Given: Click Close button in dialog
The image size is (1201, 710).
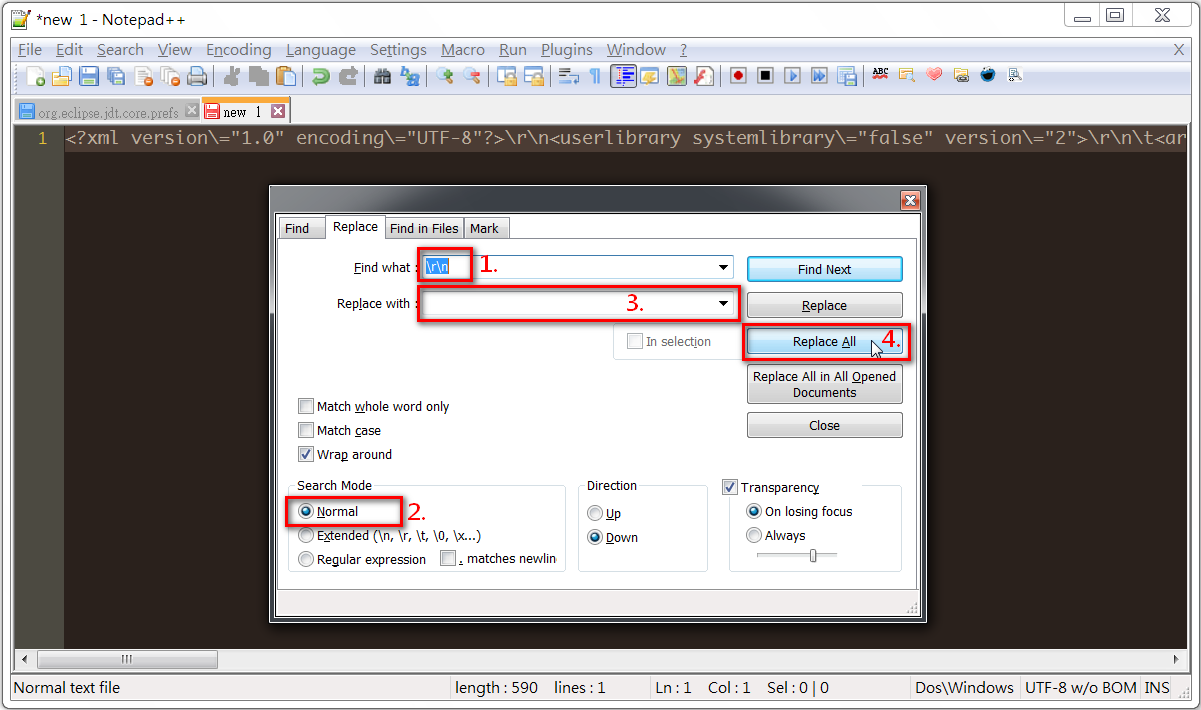Looking at the screenshot, I should pyautogui.click(x=825, y=425).
